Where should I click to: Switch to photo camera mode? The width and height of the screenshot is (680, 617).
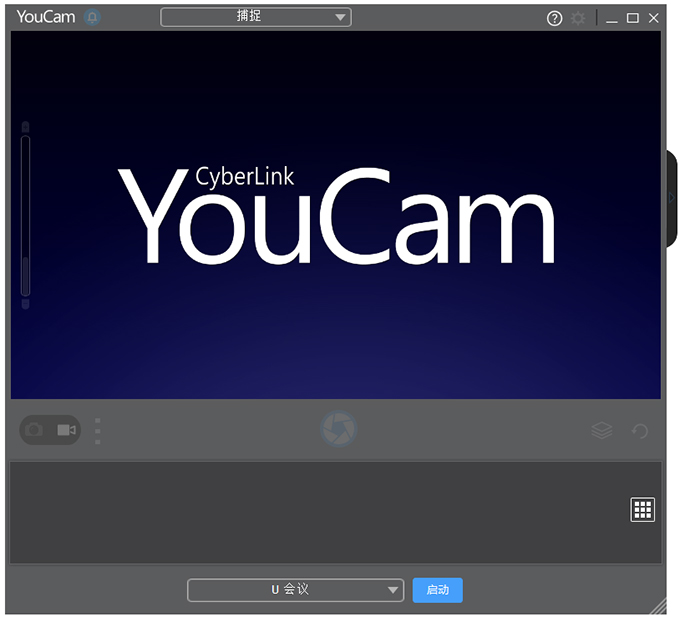pyautogui.click(x=34, y=430)
